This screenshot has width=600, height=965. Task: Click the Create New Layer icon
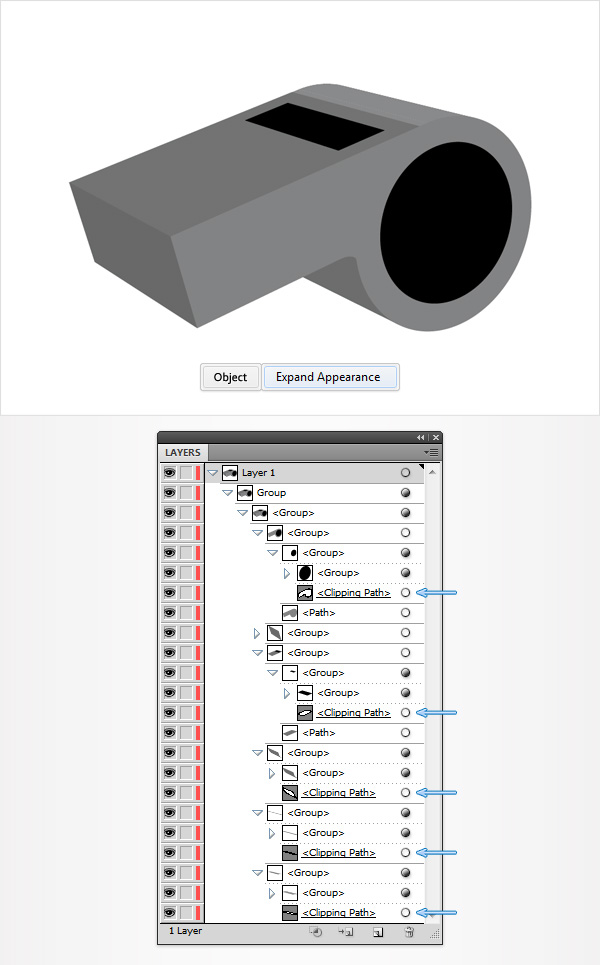pos(378,932)
